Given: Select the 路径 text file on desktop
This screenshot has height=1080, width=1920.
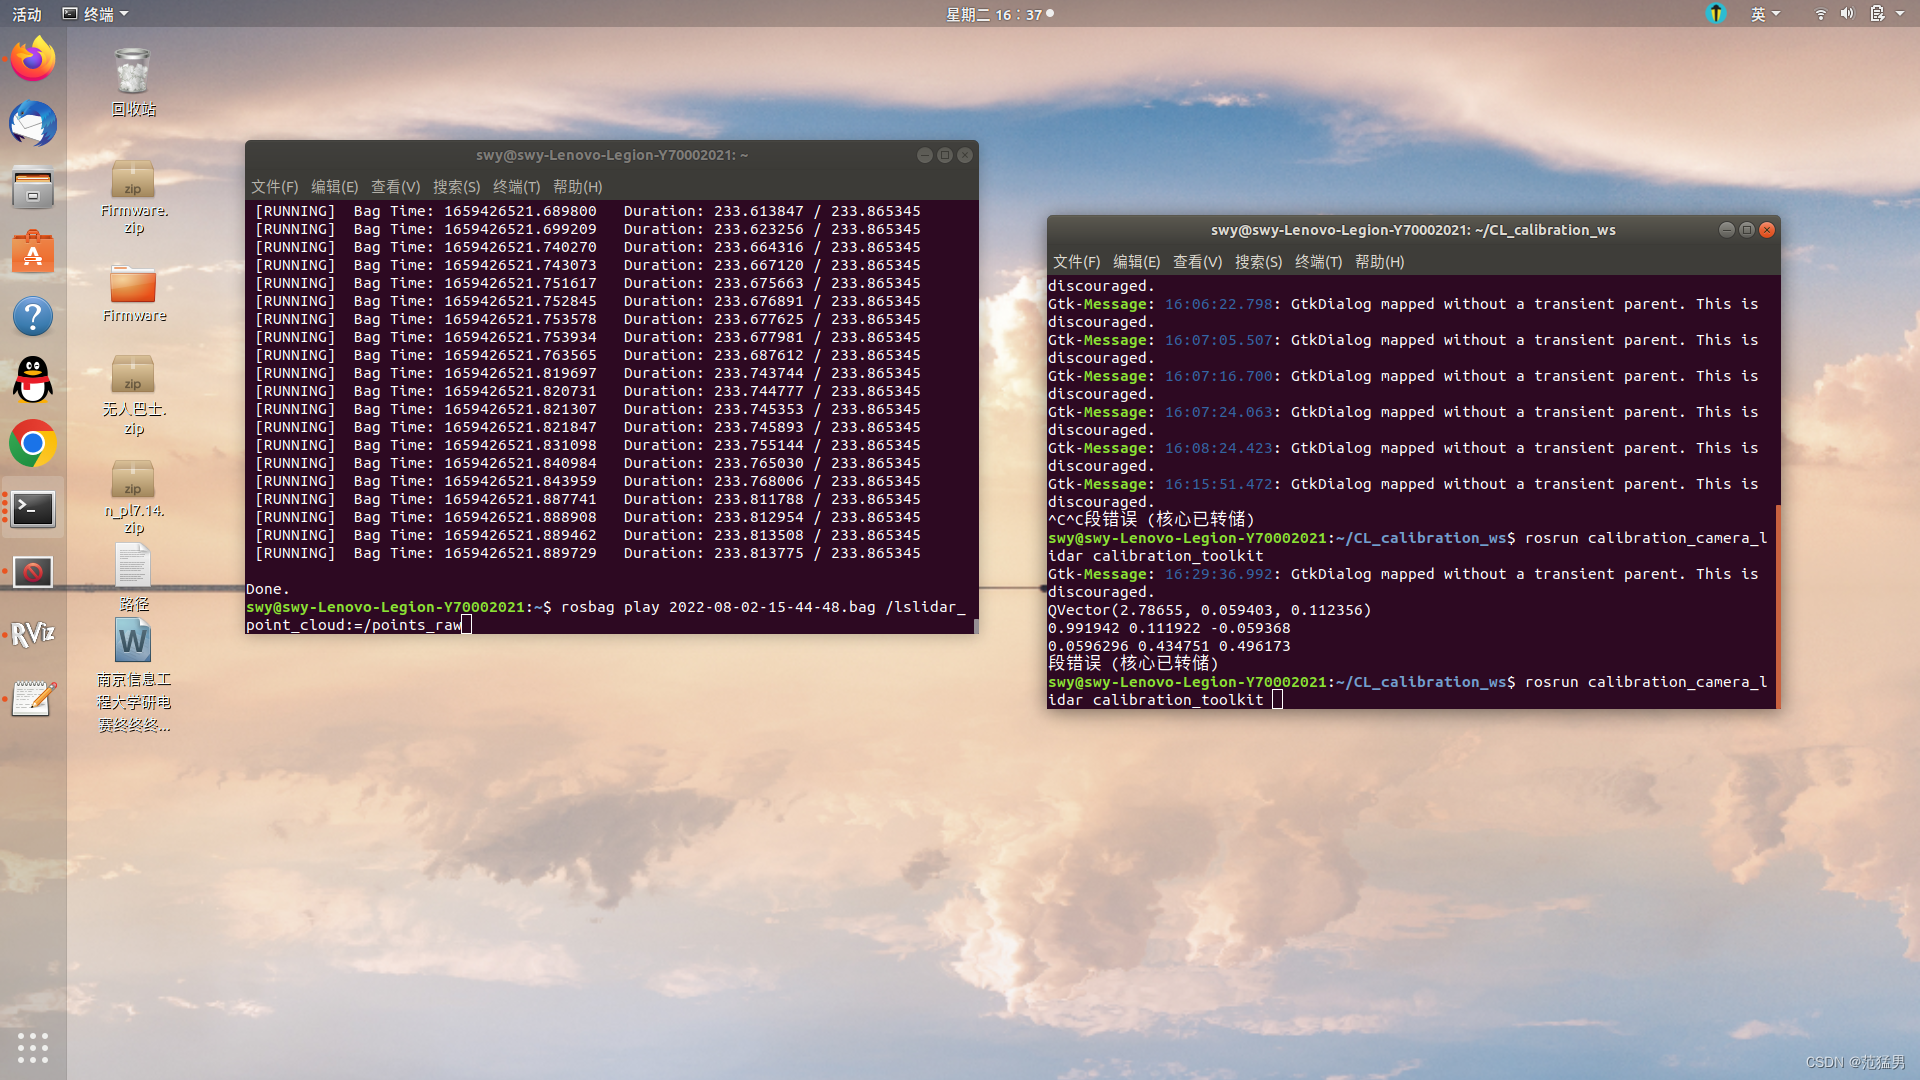Looking at the screenshot, I should (133, 578).
